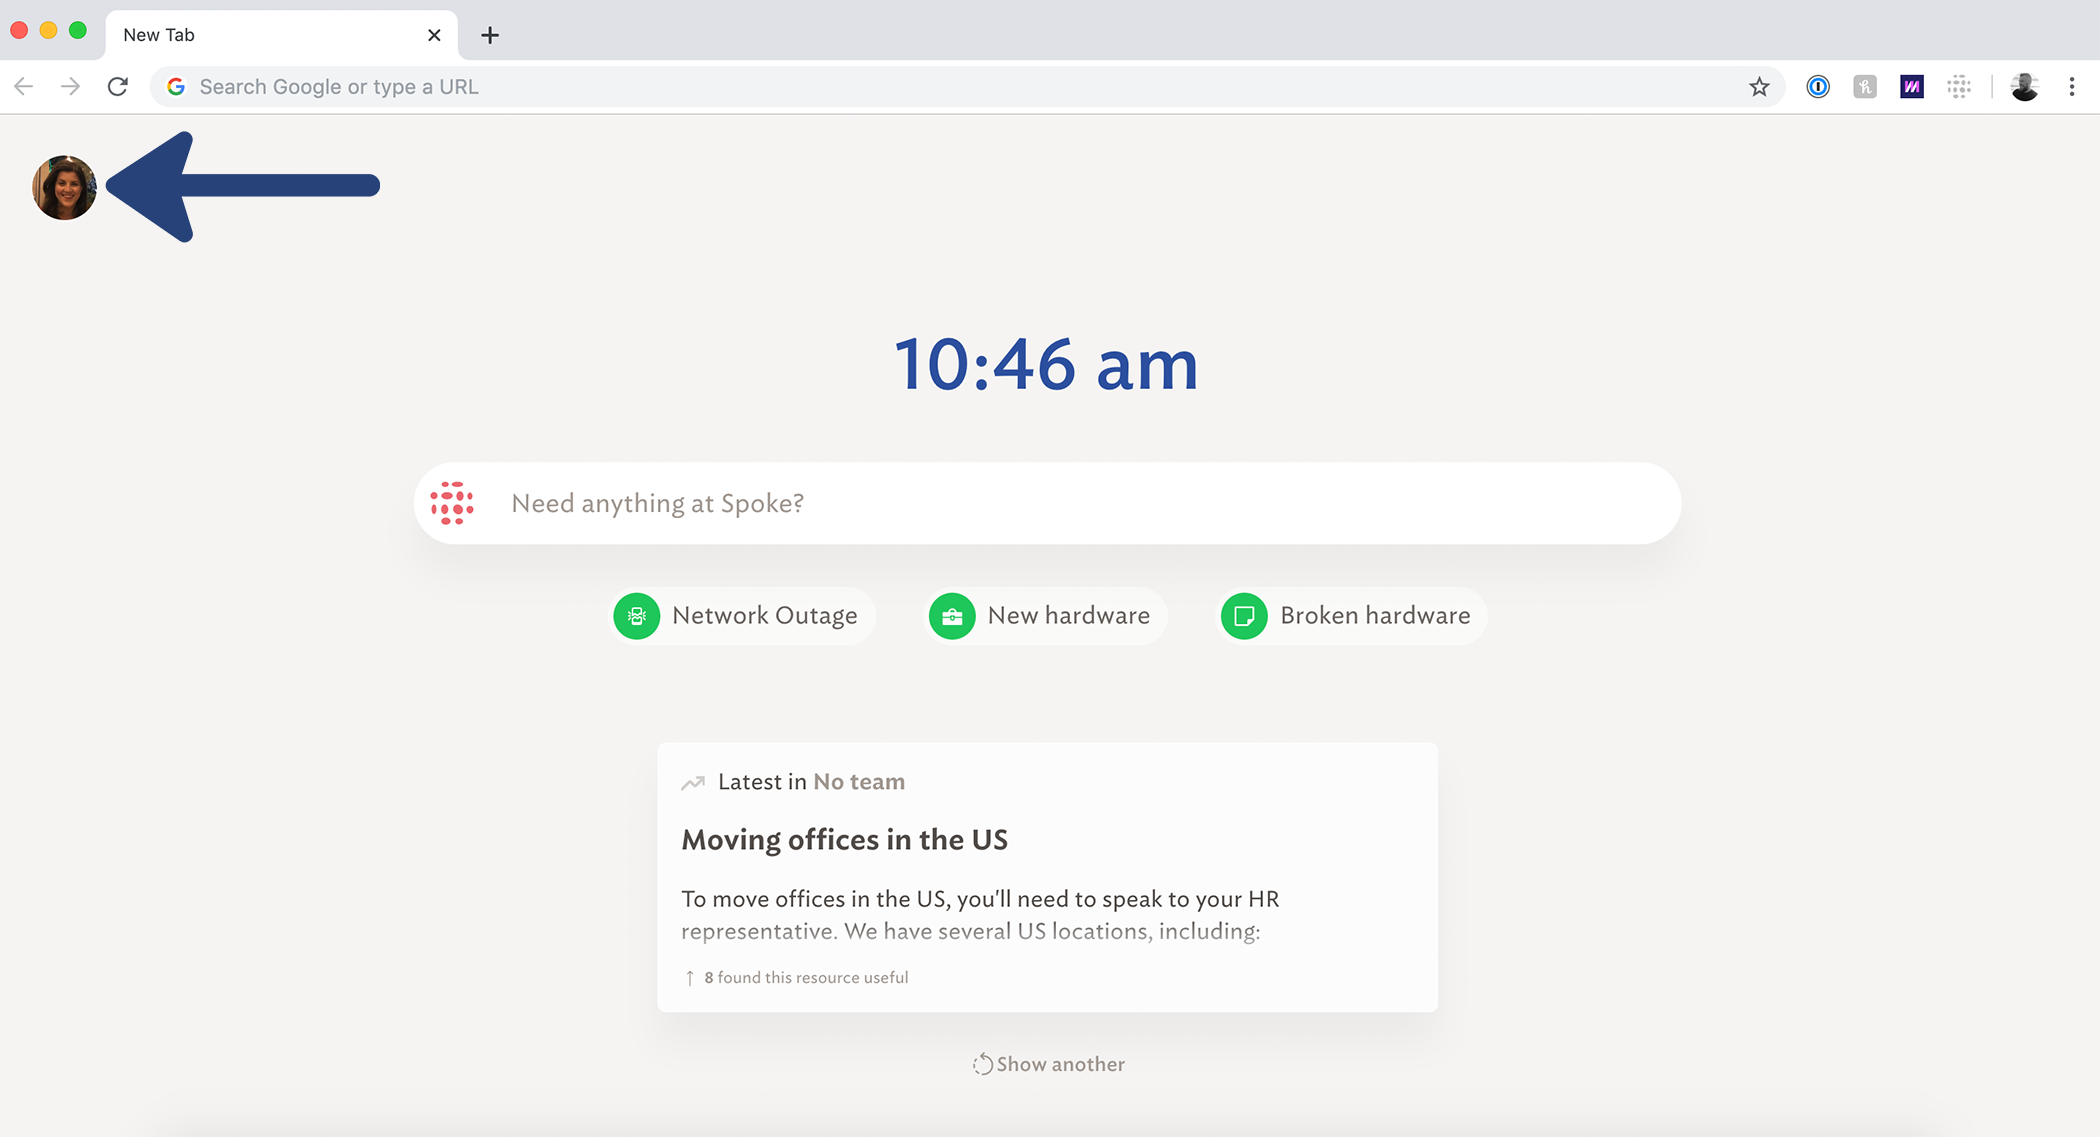Image resolution: width=2100 pixels, height=1137 pixels.
Task: Click the gray extension icon in the toolbar
Action: 1865,87
